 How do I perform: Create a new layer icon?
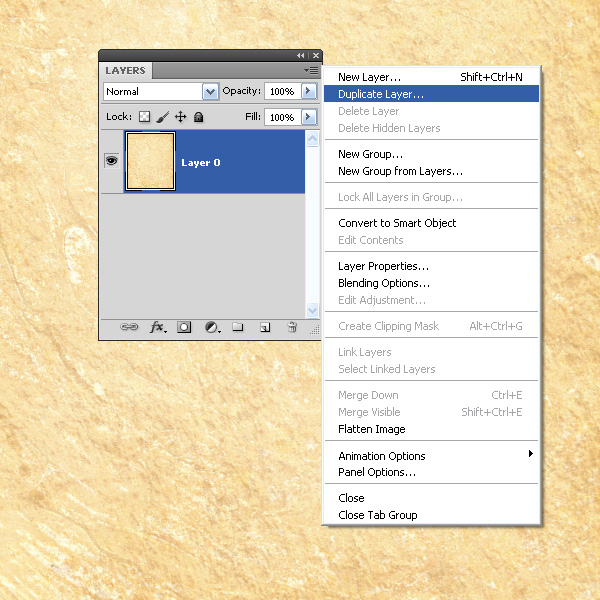(x=265, y=328)
